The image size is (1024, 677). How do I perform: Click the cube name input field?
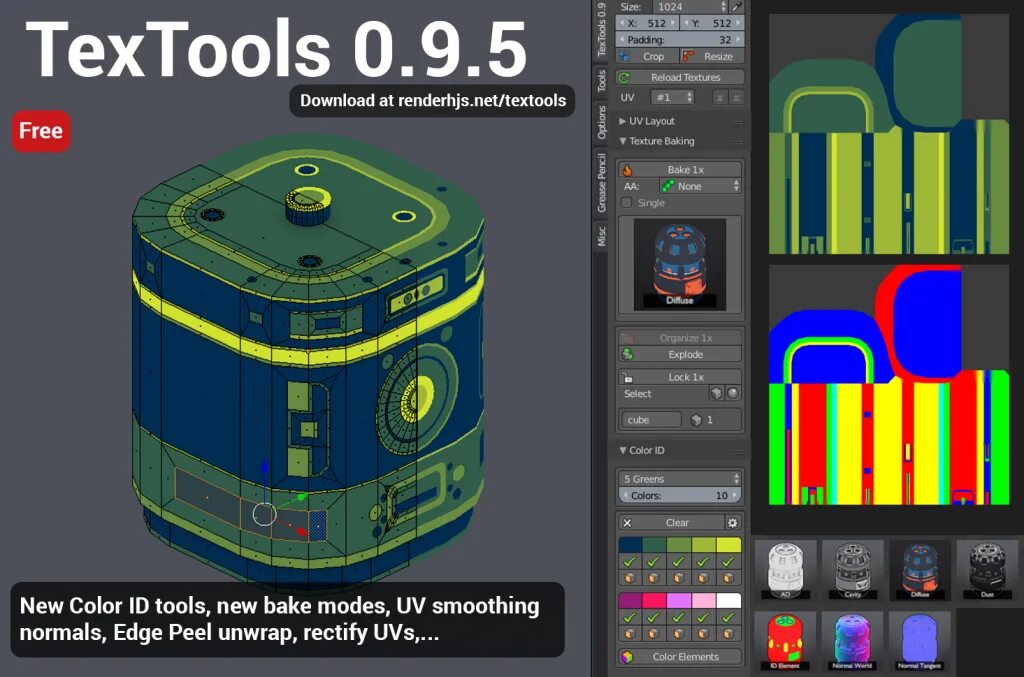[650, 420]
